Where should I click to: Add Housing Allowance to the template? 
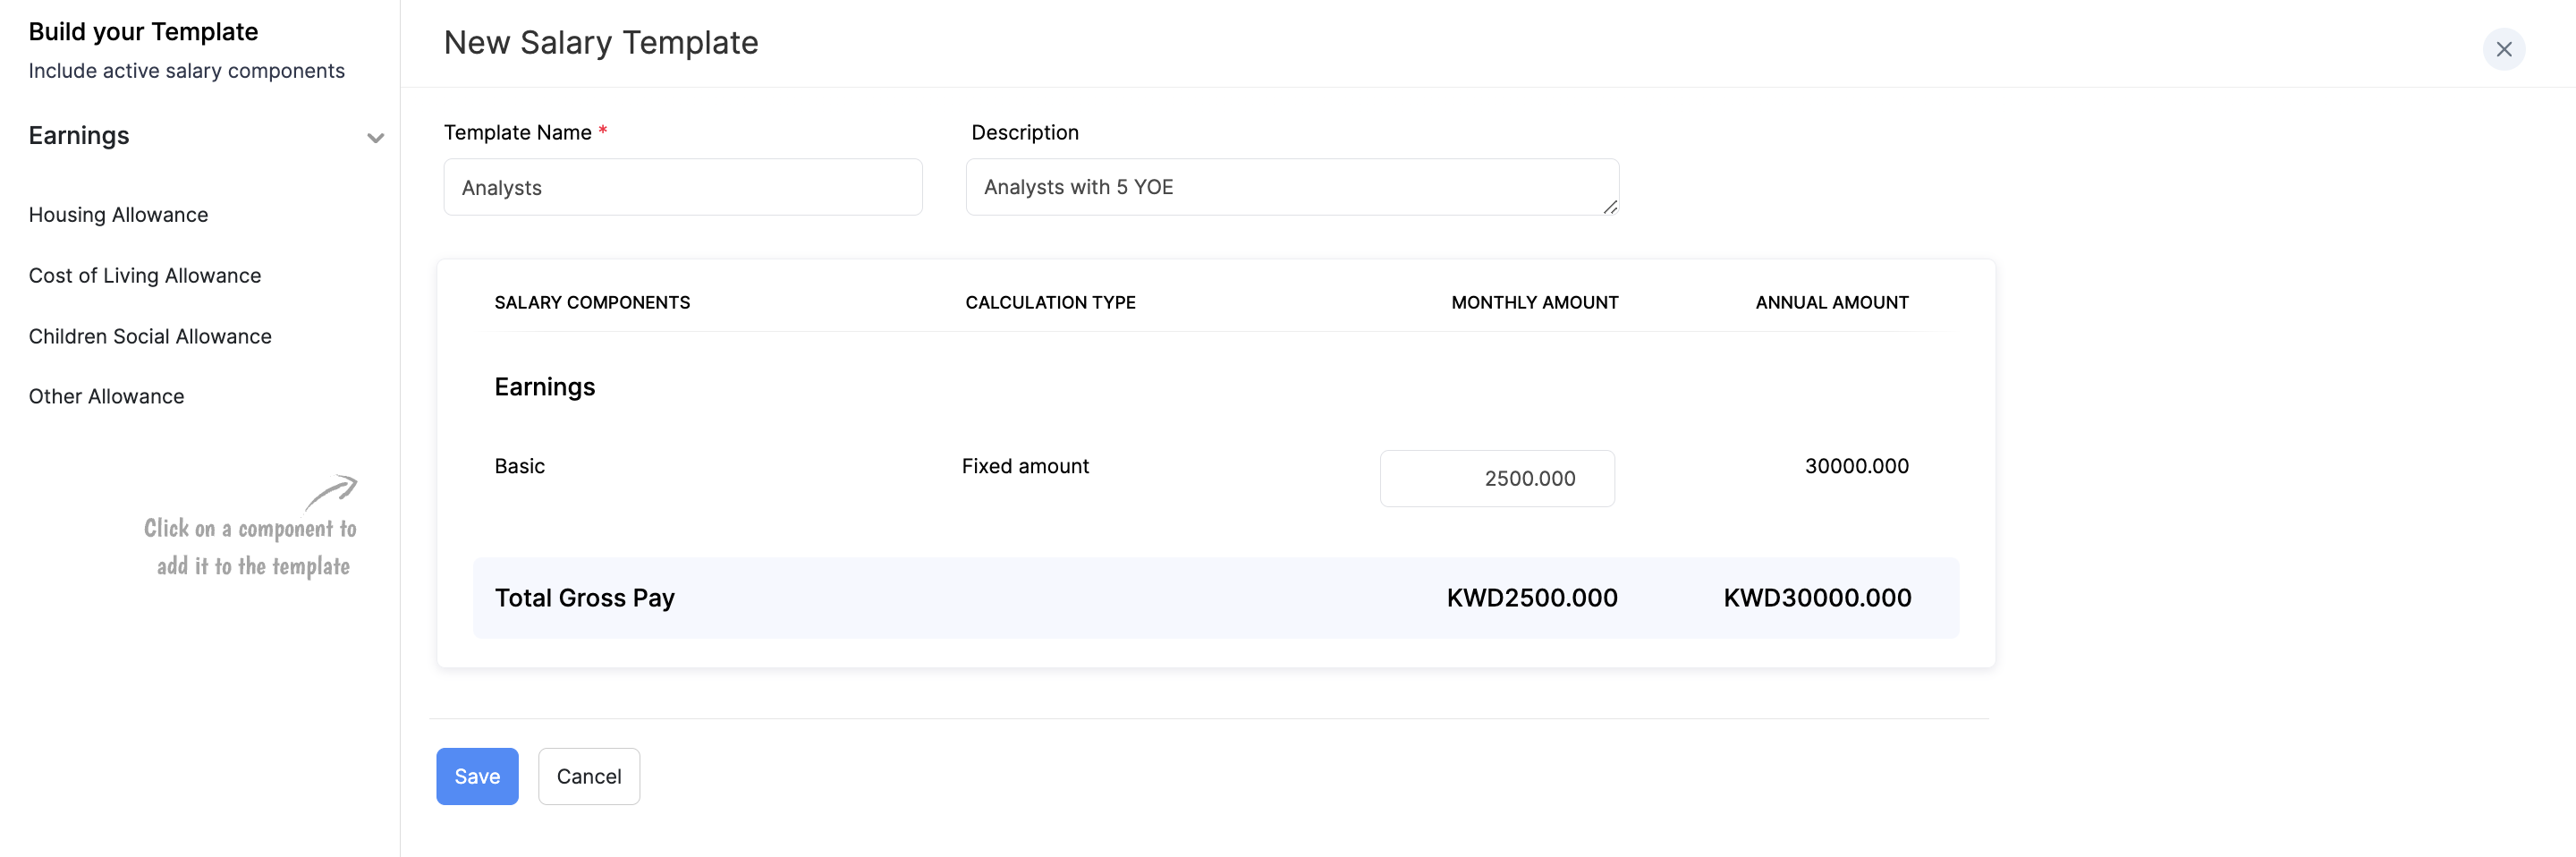click(x=118, y=214)
